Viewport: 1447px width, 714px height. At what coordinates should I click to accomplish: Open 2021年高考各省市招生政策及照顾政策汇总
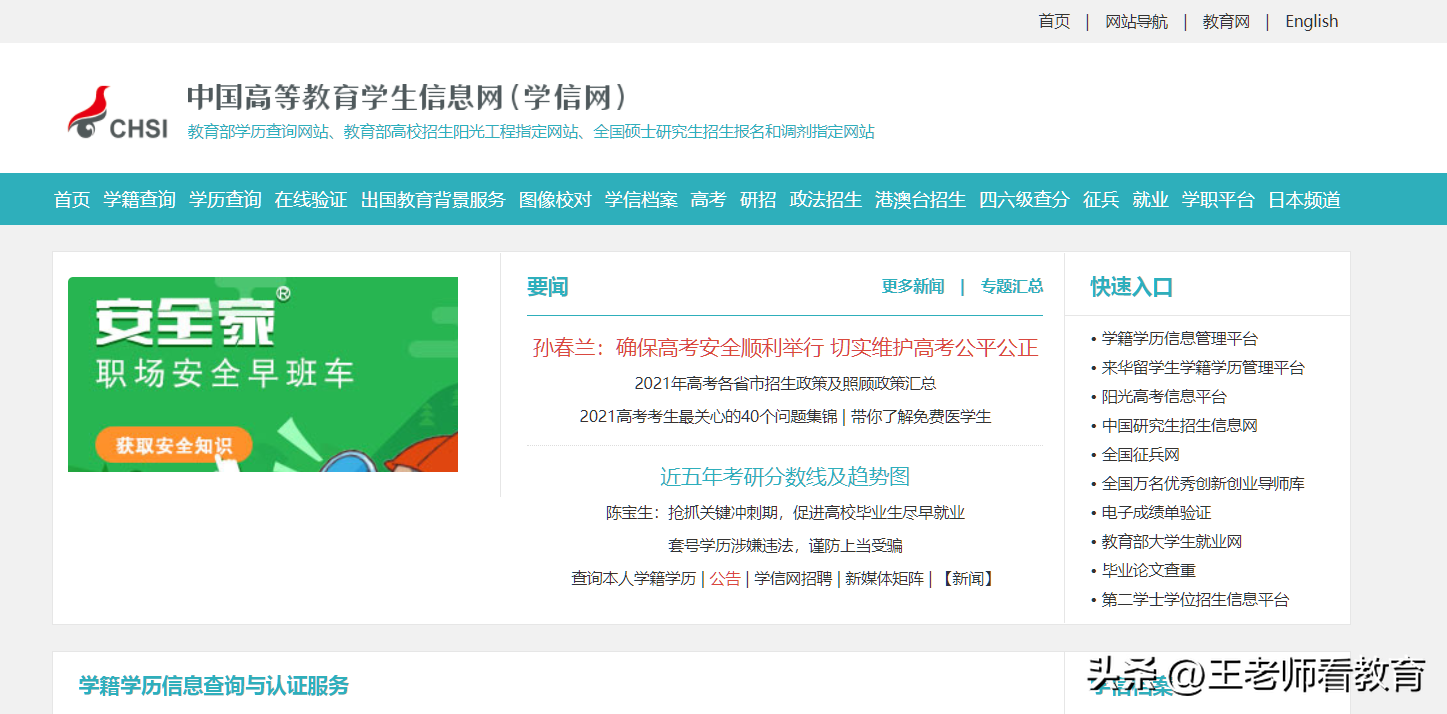[785, 383]
